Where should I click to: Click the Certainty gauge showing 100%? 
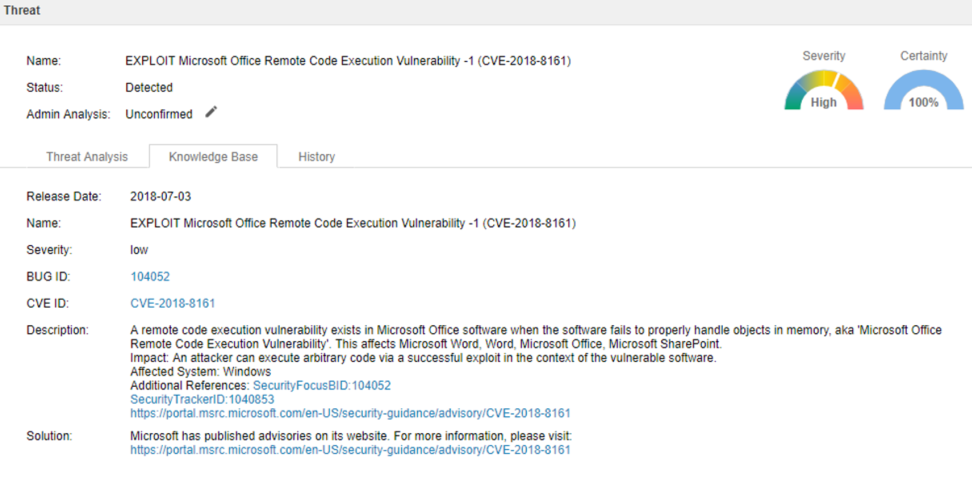(923, 90)
